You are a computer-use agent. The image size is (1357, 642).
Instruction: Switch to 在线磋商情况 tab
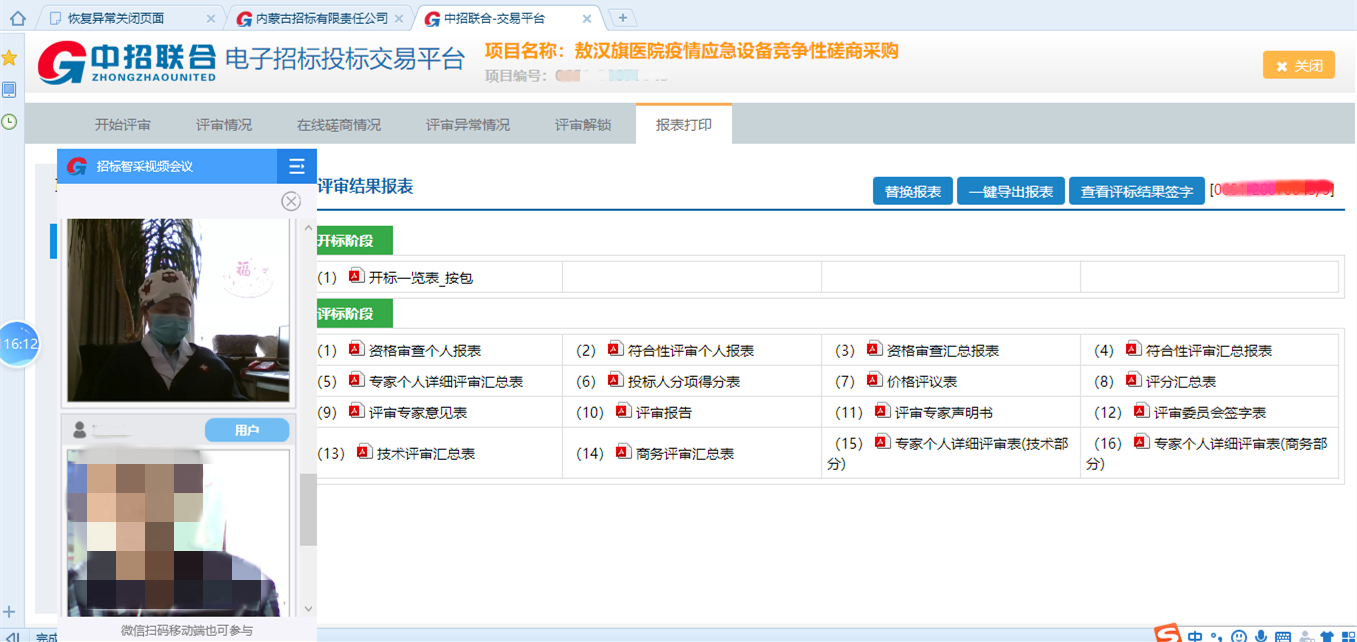coord(339,125)
